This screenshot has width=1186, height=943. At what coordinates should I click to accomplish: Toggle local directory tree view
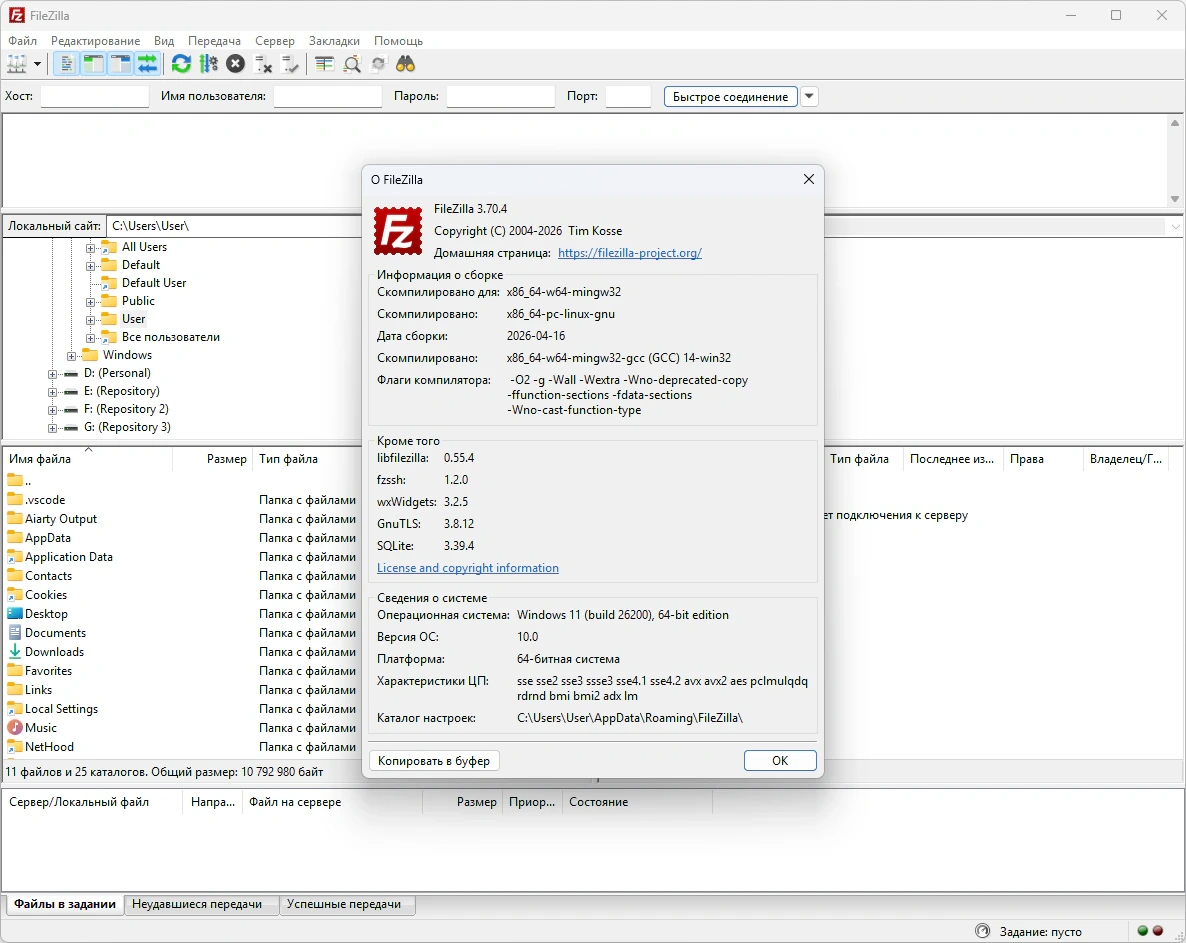[93, 64]
